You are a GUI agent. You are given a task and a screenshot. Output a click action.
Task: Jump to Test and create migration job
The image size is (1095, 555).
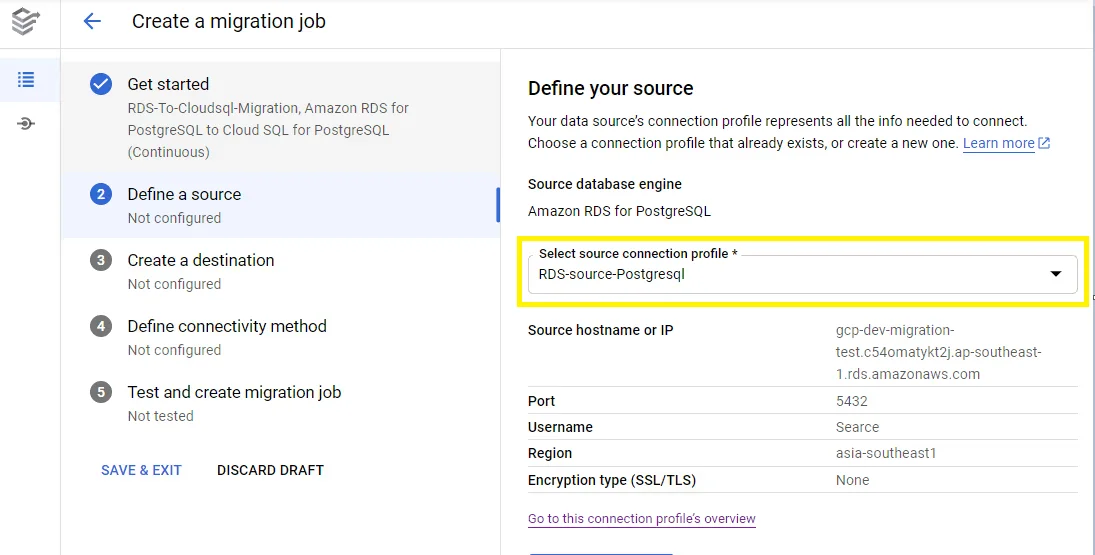234,393
